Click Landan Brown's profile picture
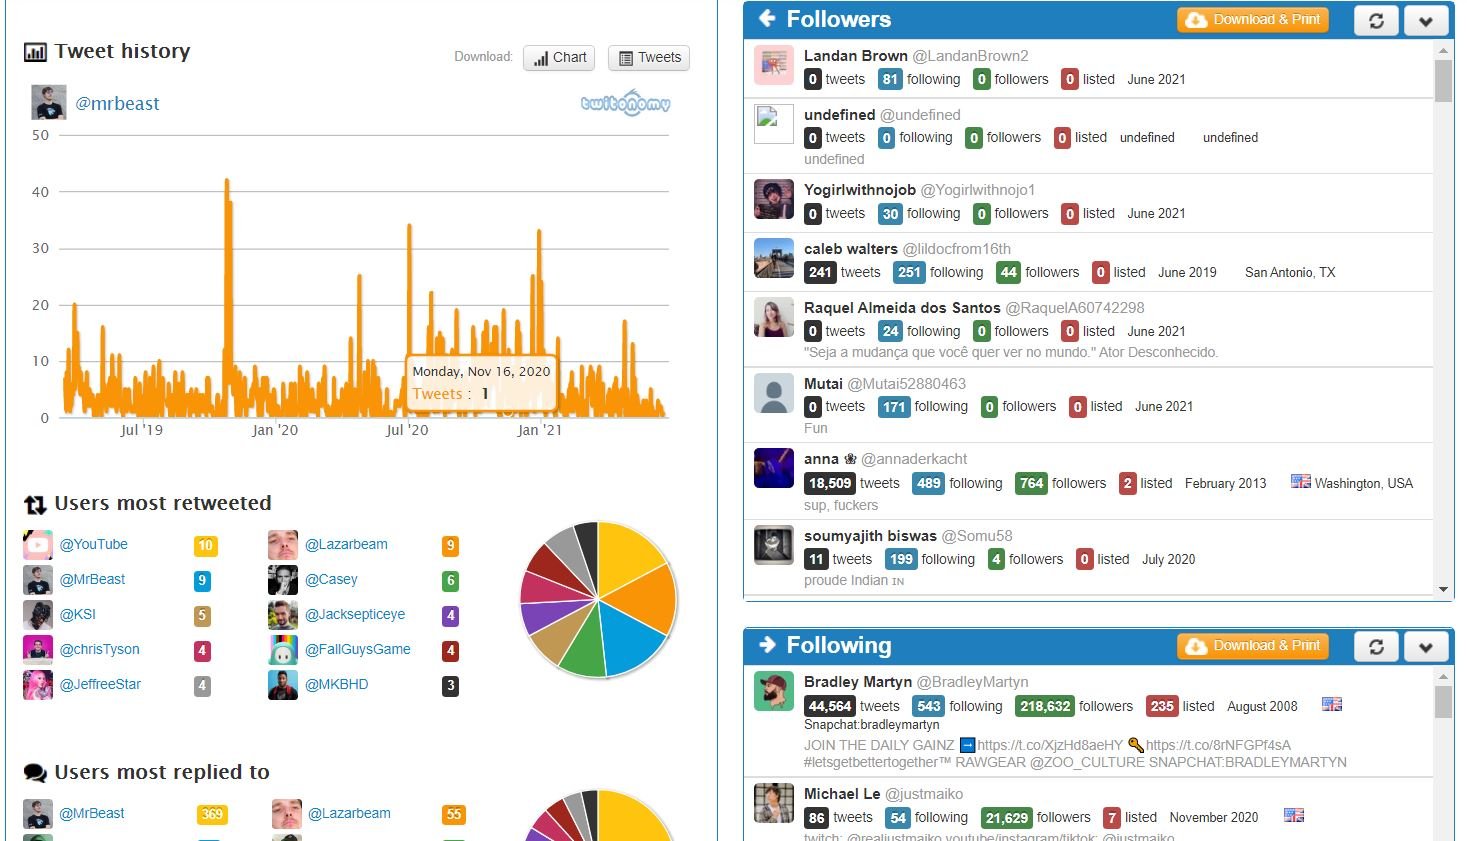Viewport: 1467px width, 841px height. [773, 65]
